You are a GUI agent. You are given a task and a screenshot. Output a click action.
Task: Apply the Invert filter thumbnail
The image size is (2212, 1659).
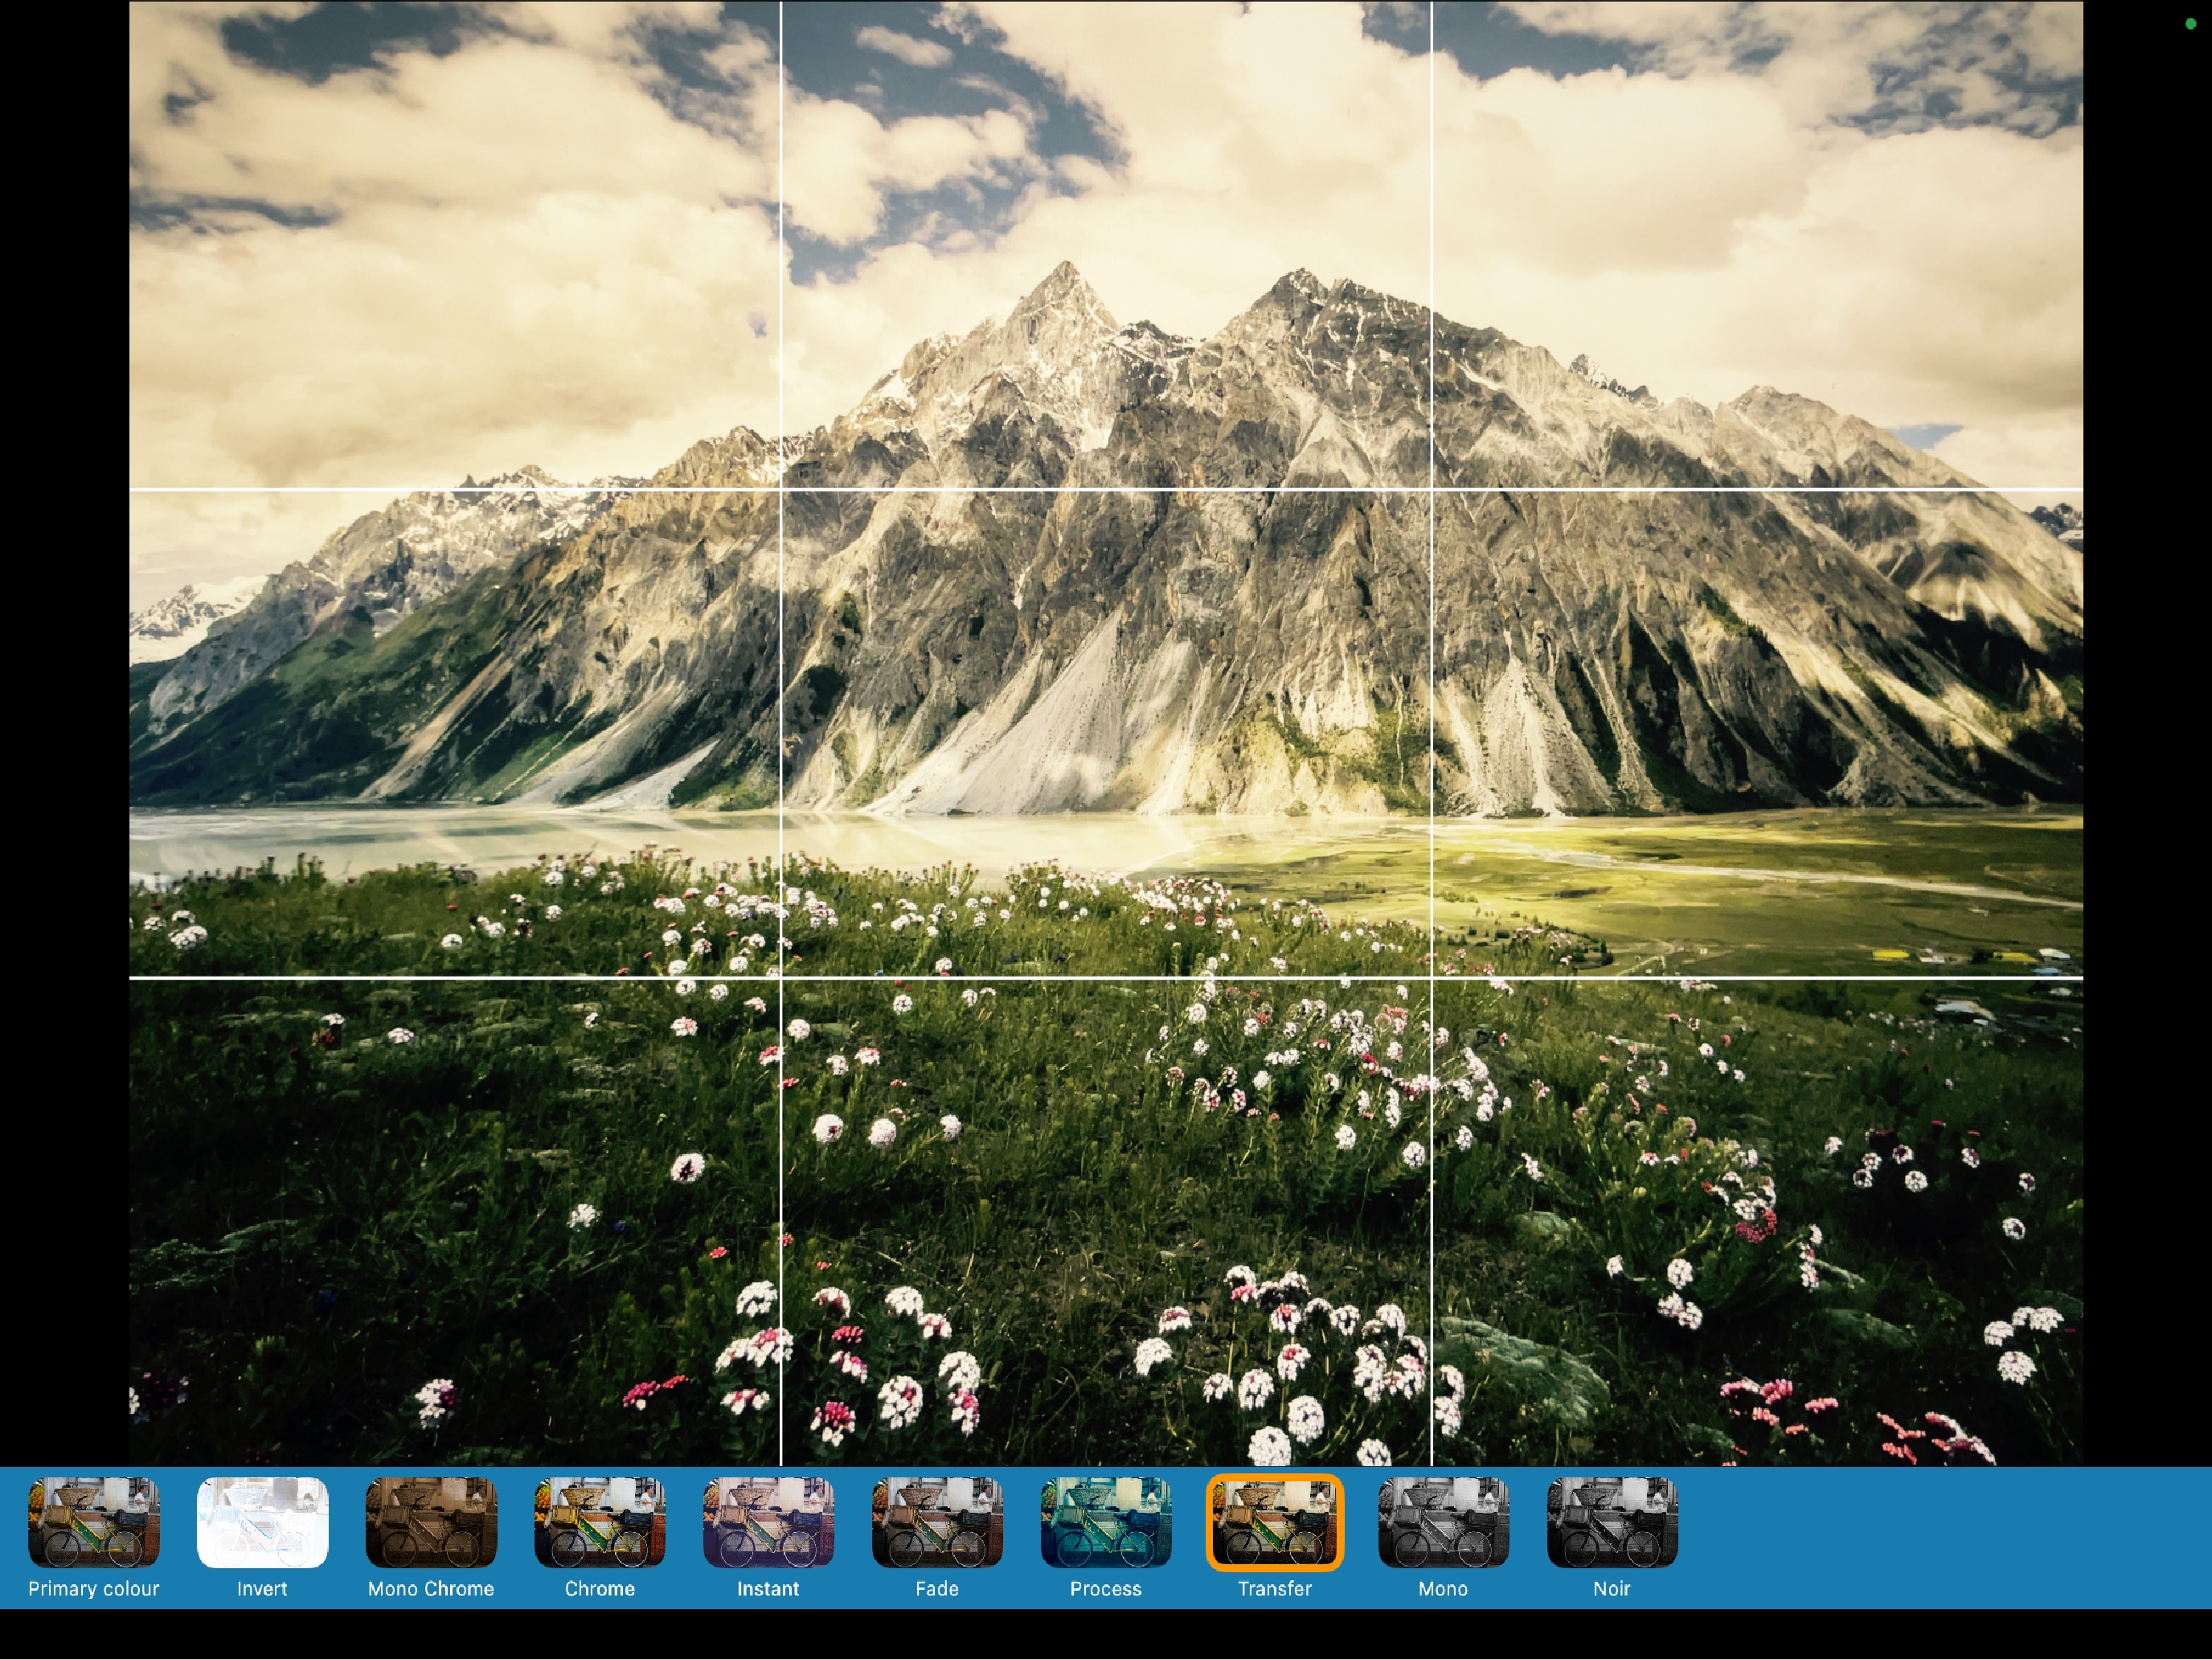pyautogui.click(x=262, y=1522)
